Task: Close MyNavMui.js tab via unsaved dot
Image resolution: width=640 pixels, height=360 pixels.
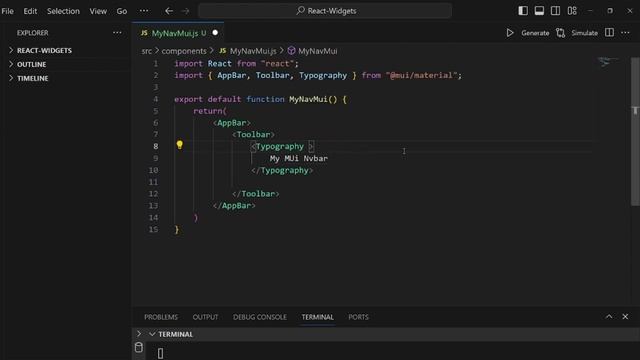Action: click(x=215, y=33)
